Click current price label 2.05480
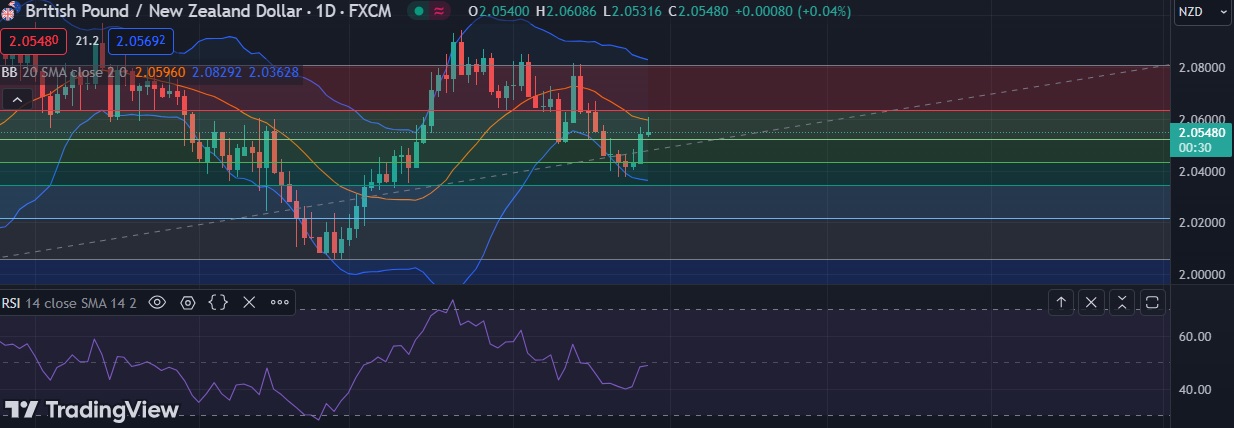This screenshot has height=428, width=1234. (x=1201, y=133)
